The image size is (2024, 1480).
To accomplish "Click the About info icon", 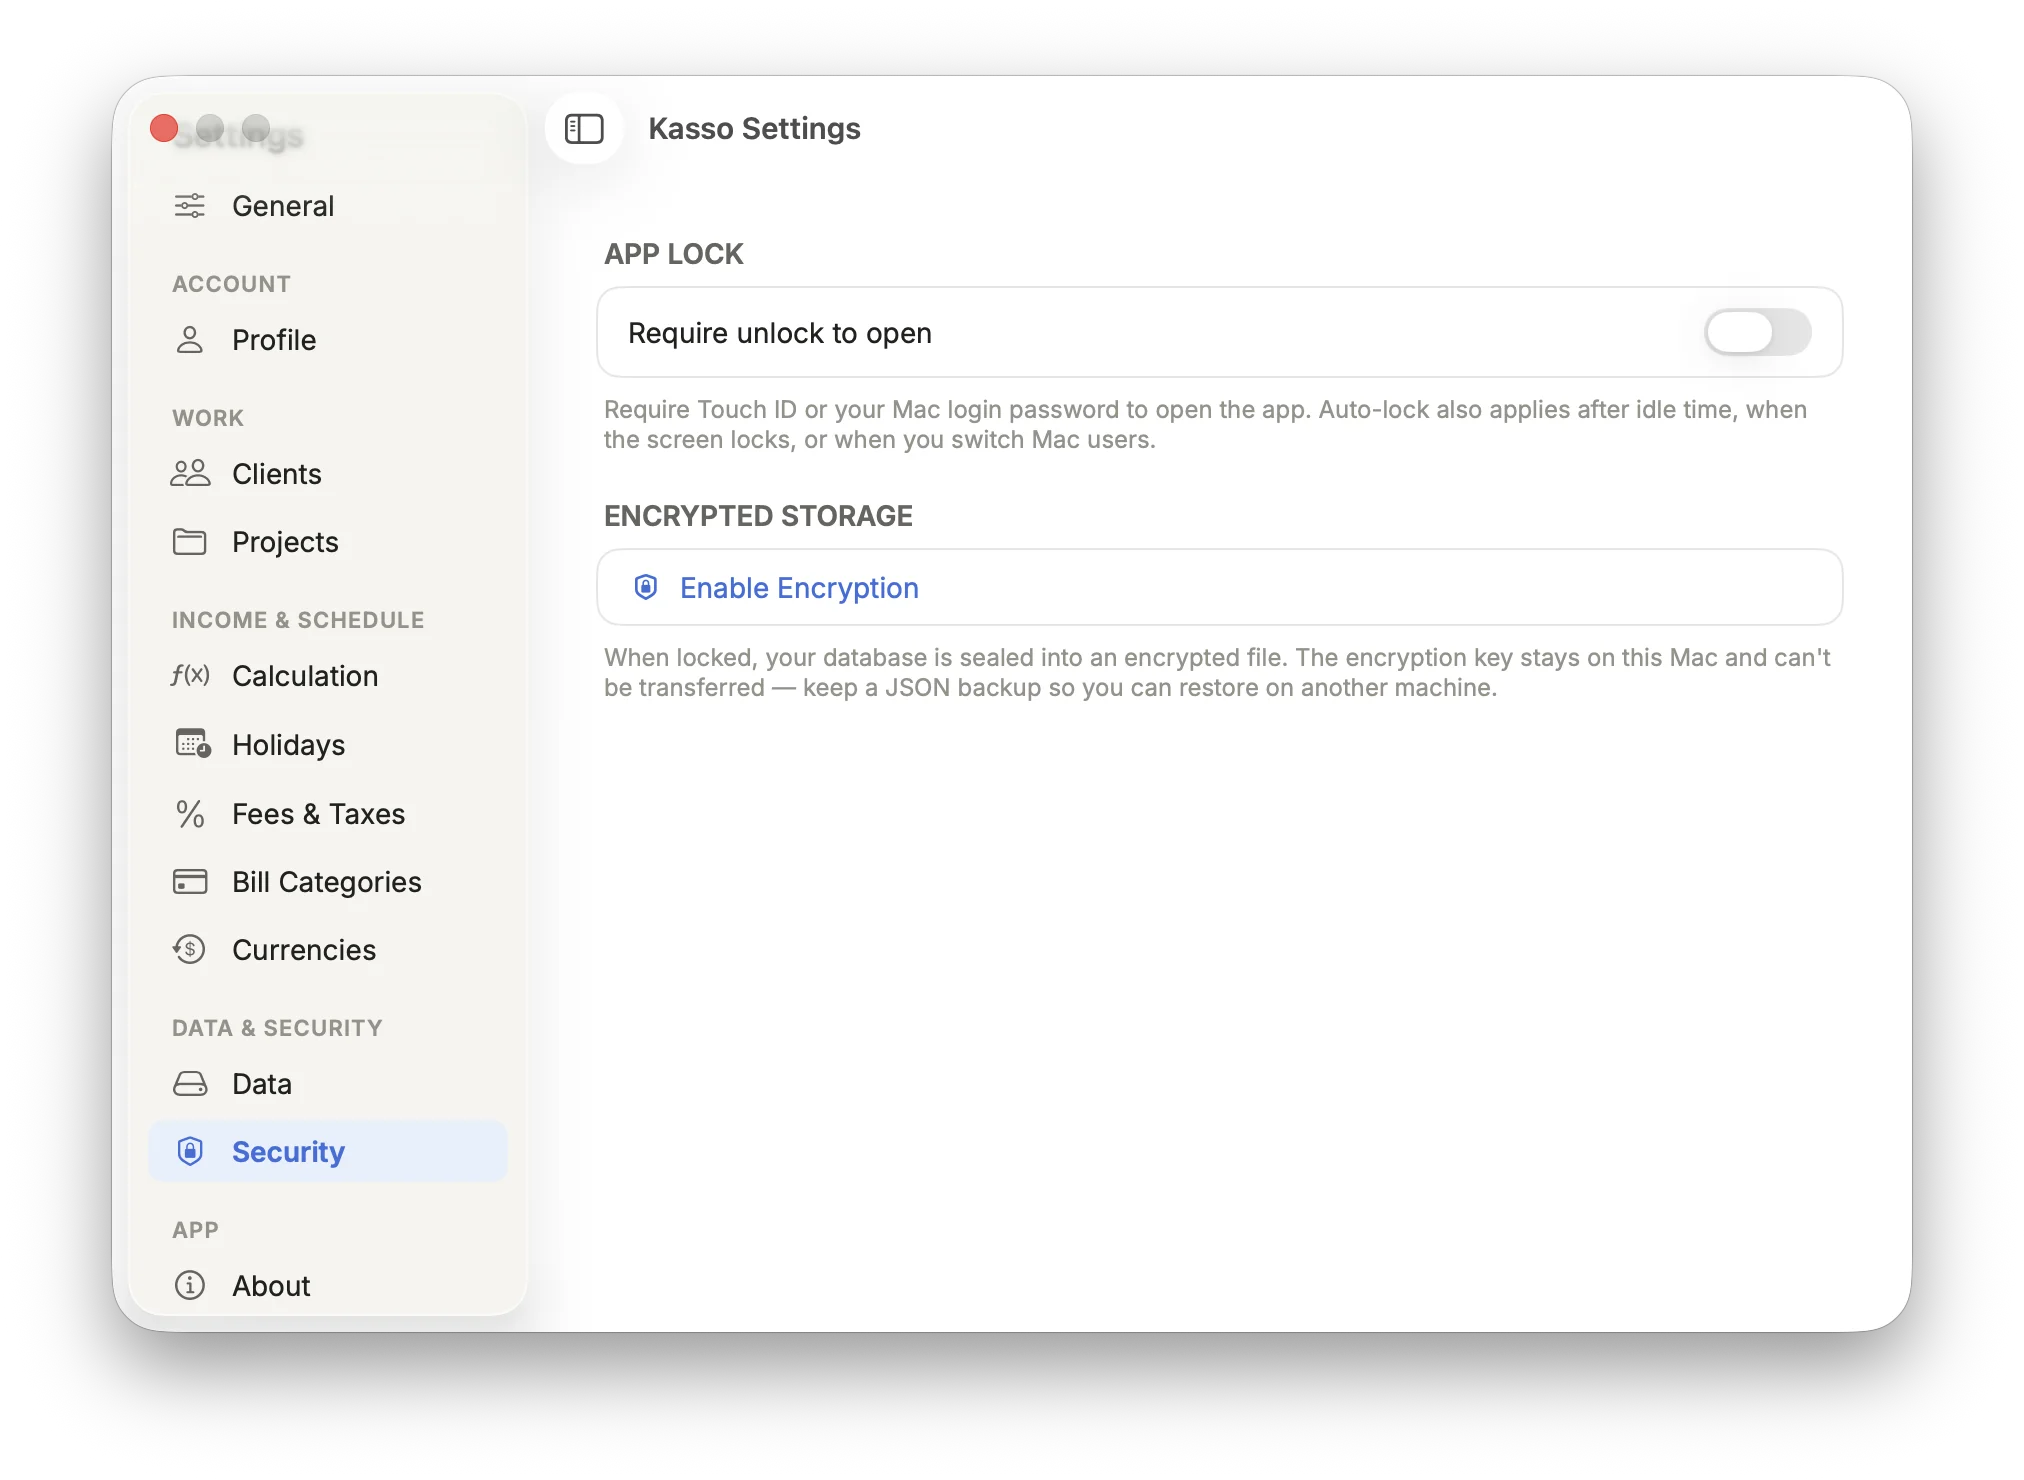I will [190, 1285].
